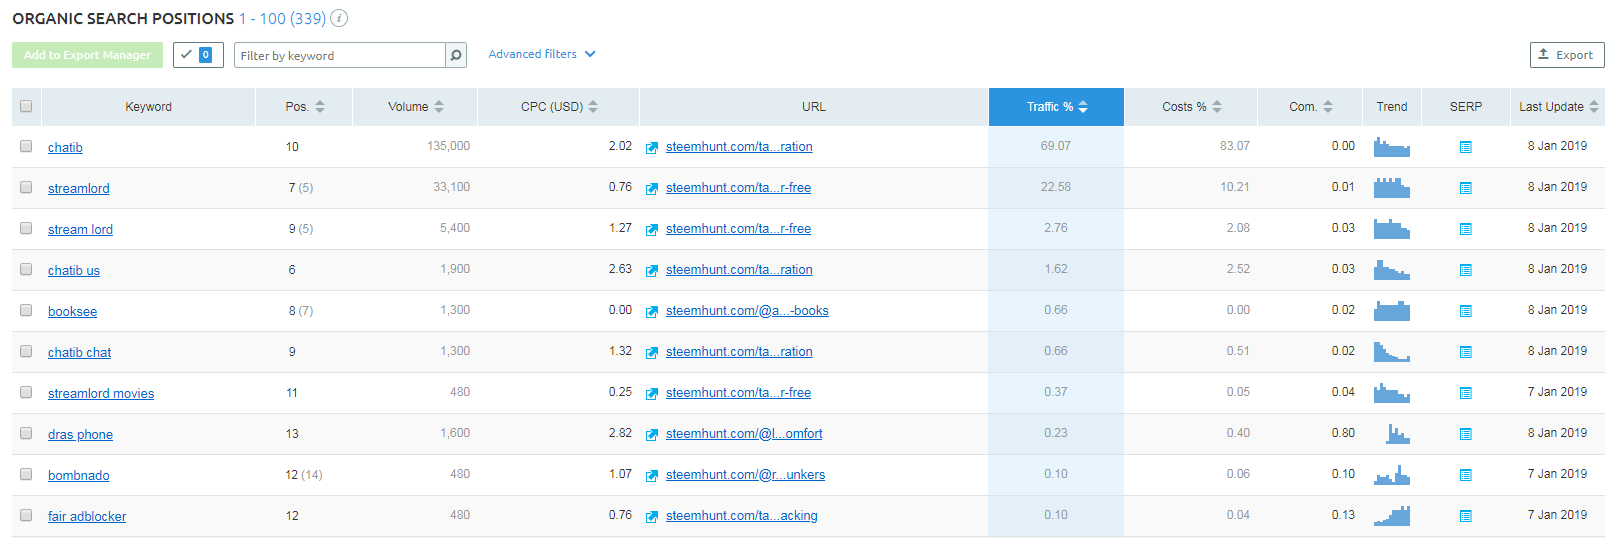Open external link icon for booksee URL

coord(652,312)
